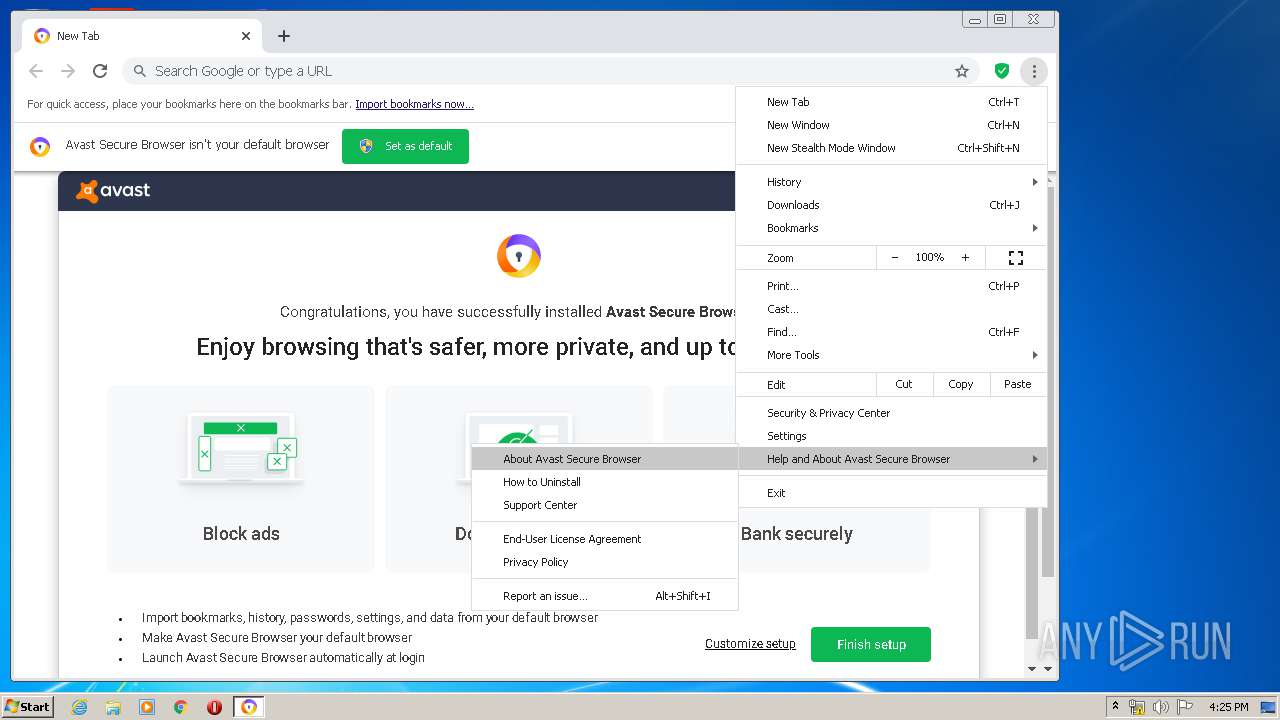1280x720 pixels.
Task: Click Set as default button
Action: pyautogui.click(x=405, y=146)
